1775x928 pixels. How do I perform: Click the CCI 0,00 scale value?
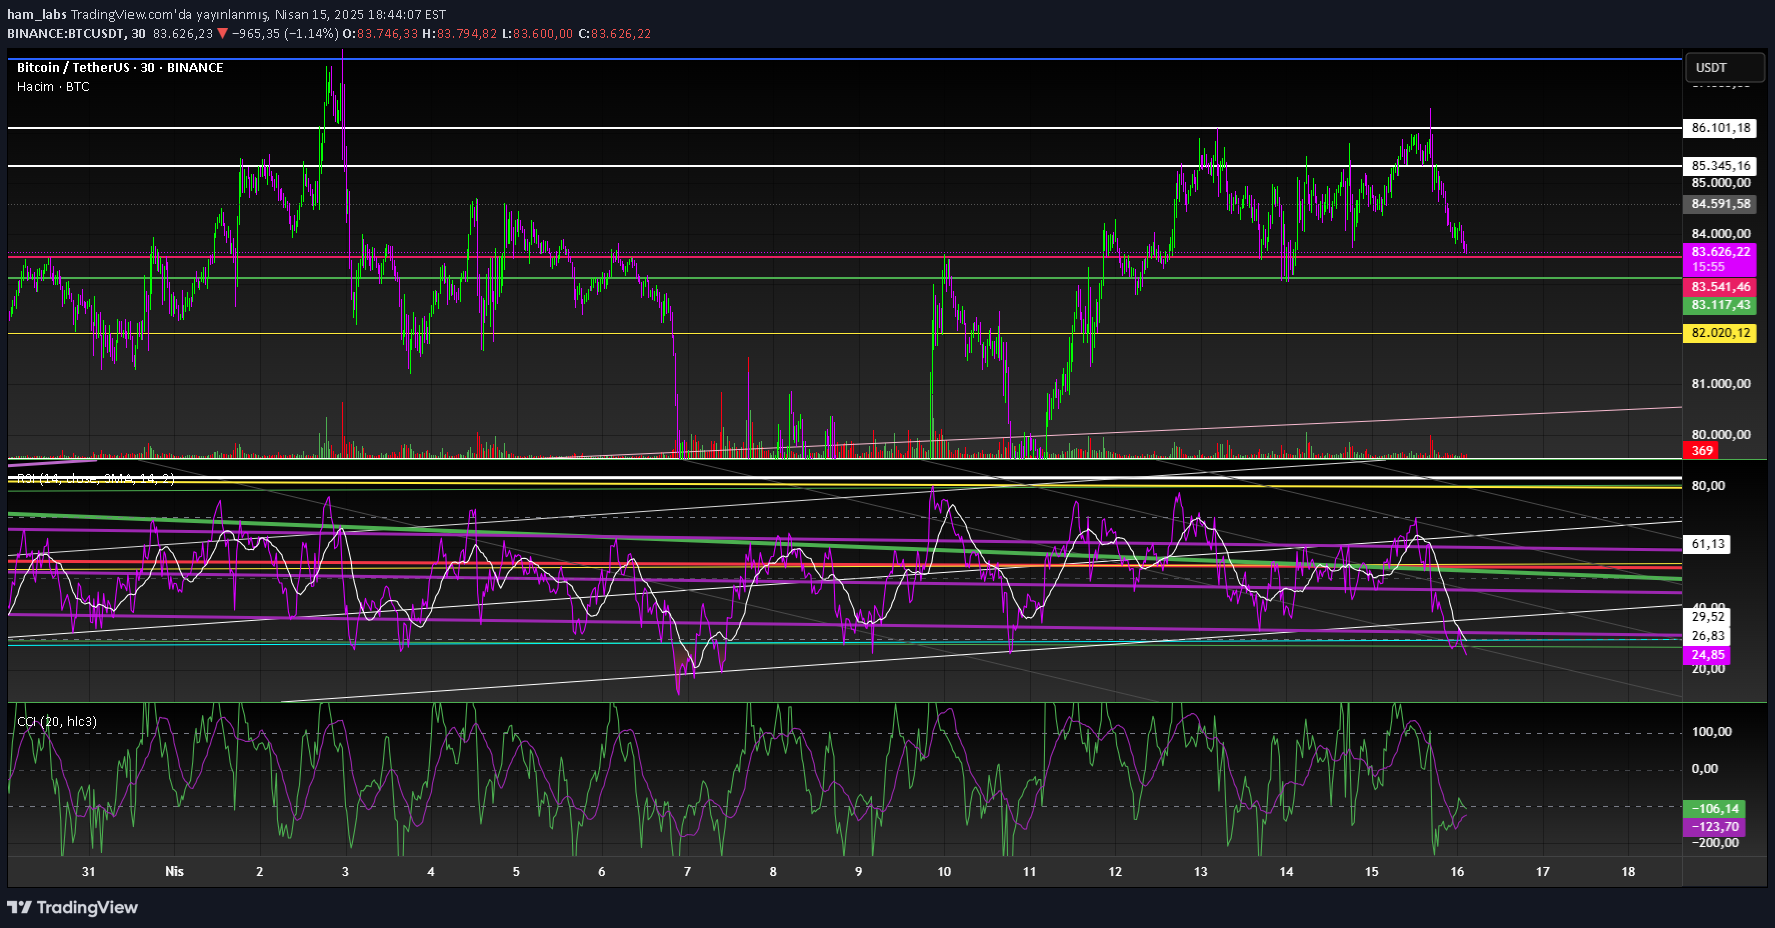1705,769
